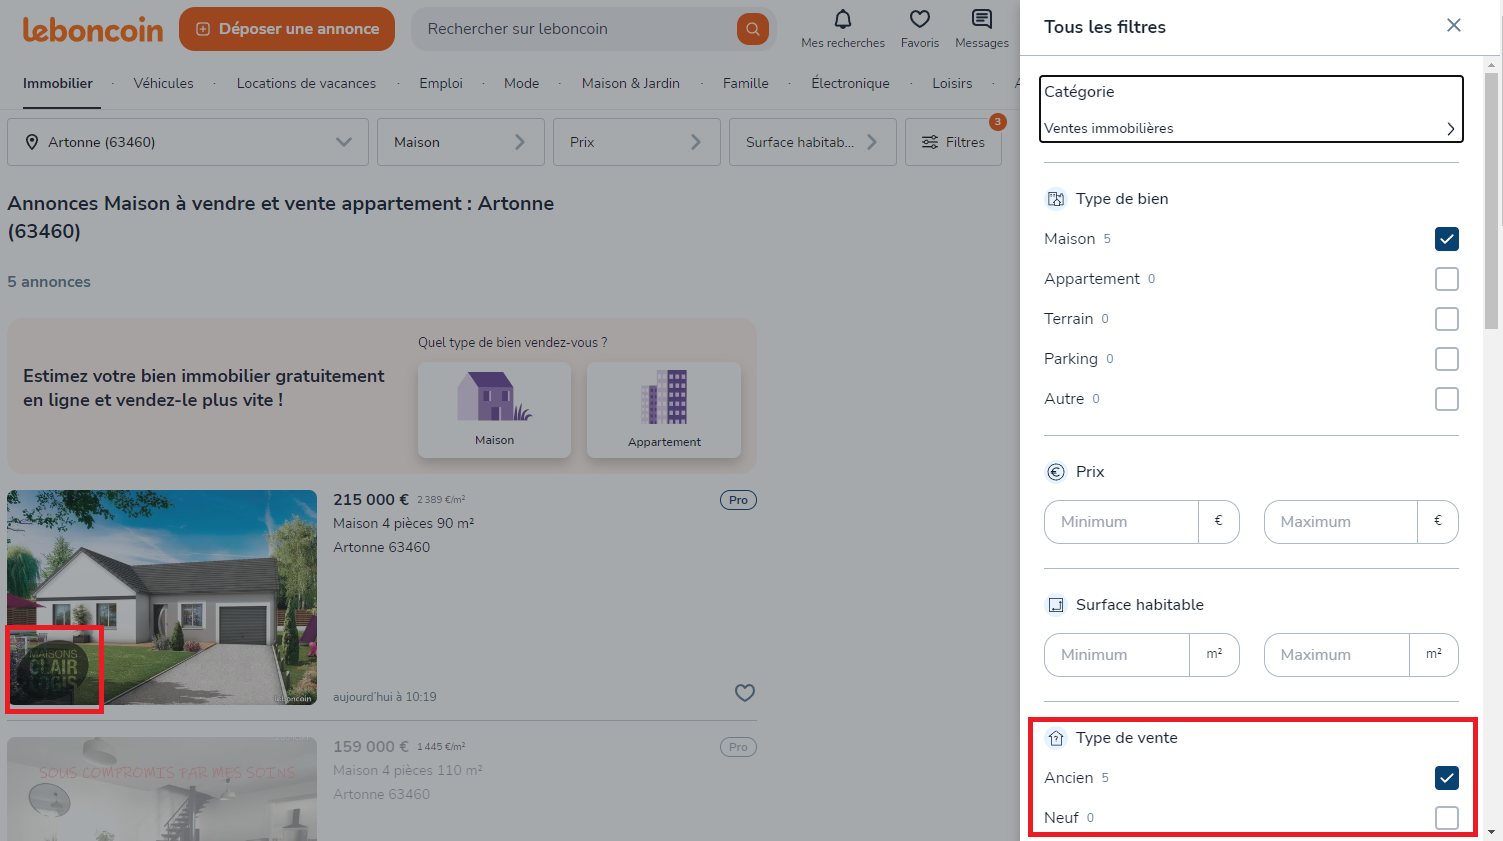Close the Tous les filtres panel
The image size is (1503, 841).
click(x=1454, y=26)
